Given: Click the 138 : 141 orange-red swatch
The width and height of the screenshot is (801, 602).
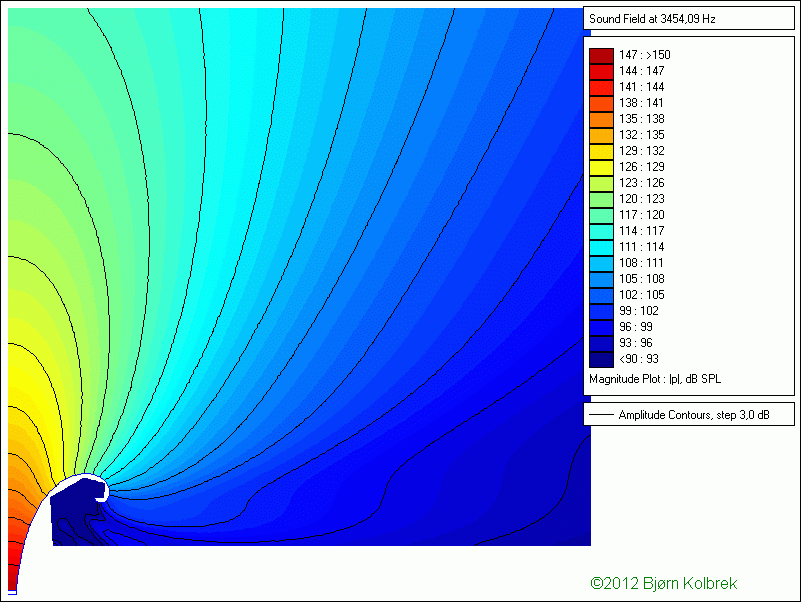Looking at the screenshot, I should pos(601,104).
